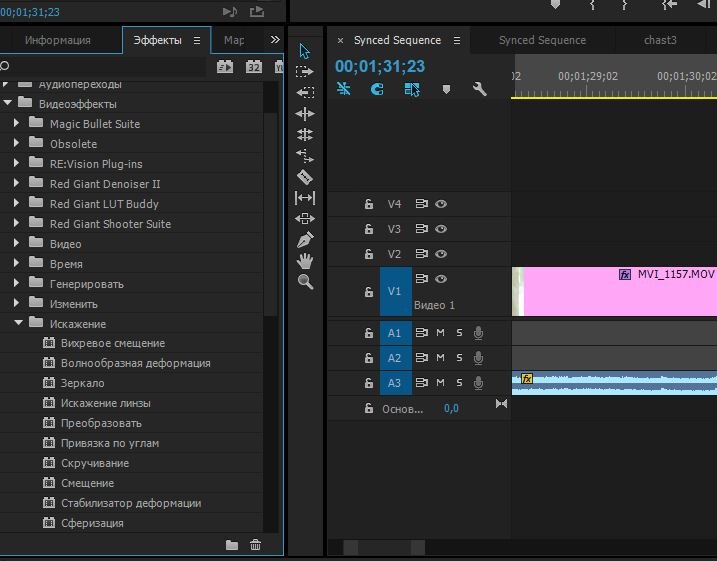Screen dimensions: 717x561
Task: Toggle sync lock on track A1
Action: [421, 332]
